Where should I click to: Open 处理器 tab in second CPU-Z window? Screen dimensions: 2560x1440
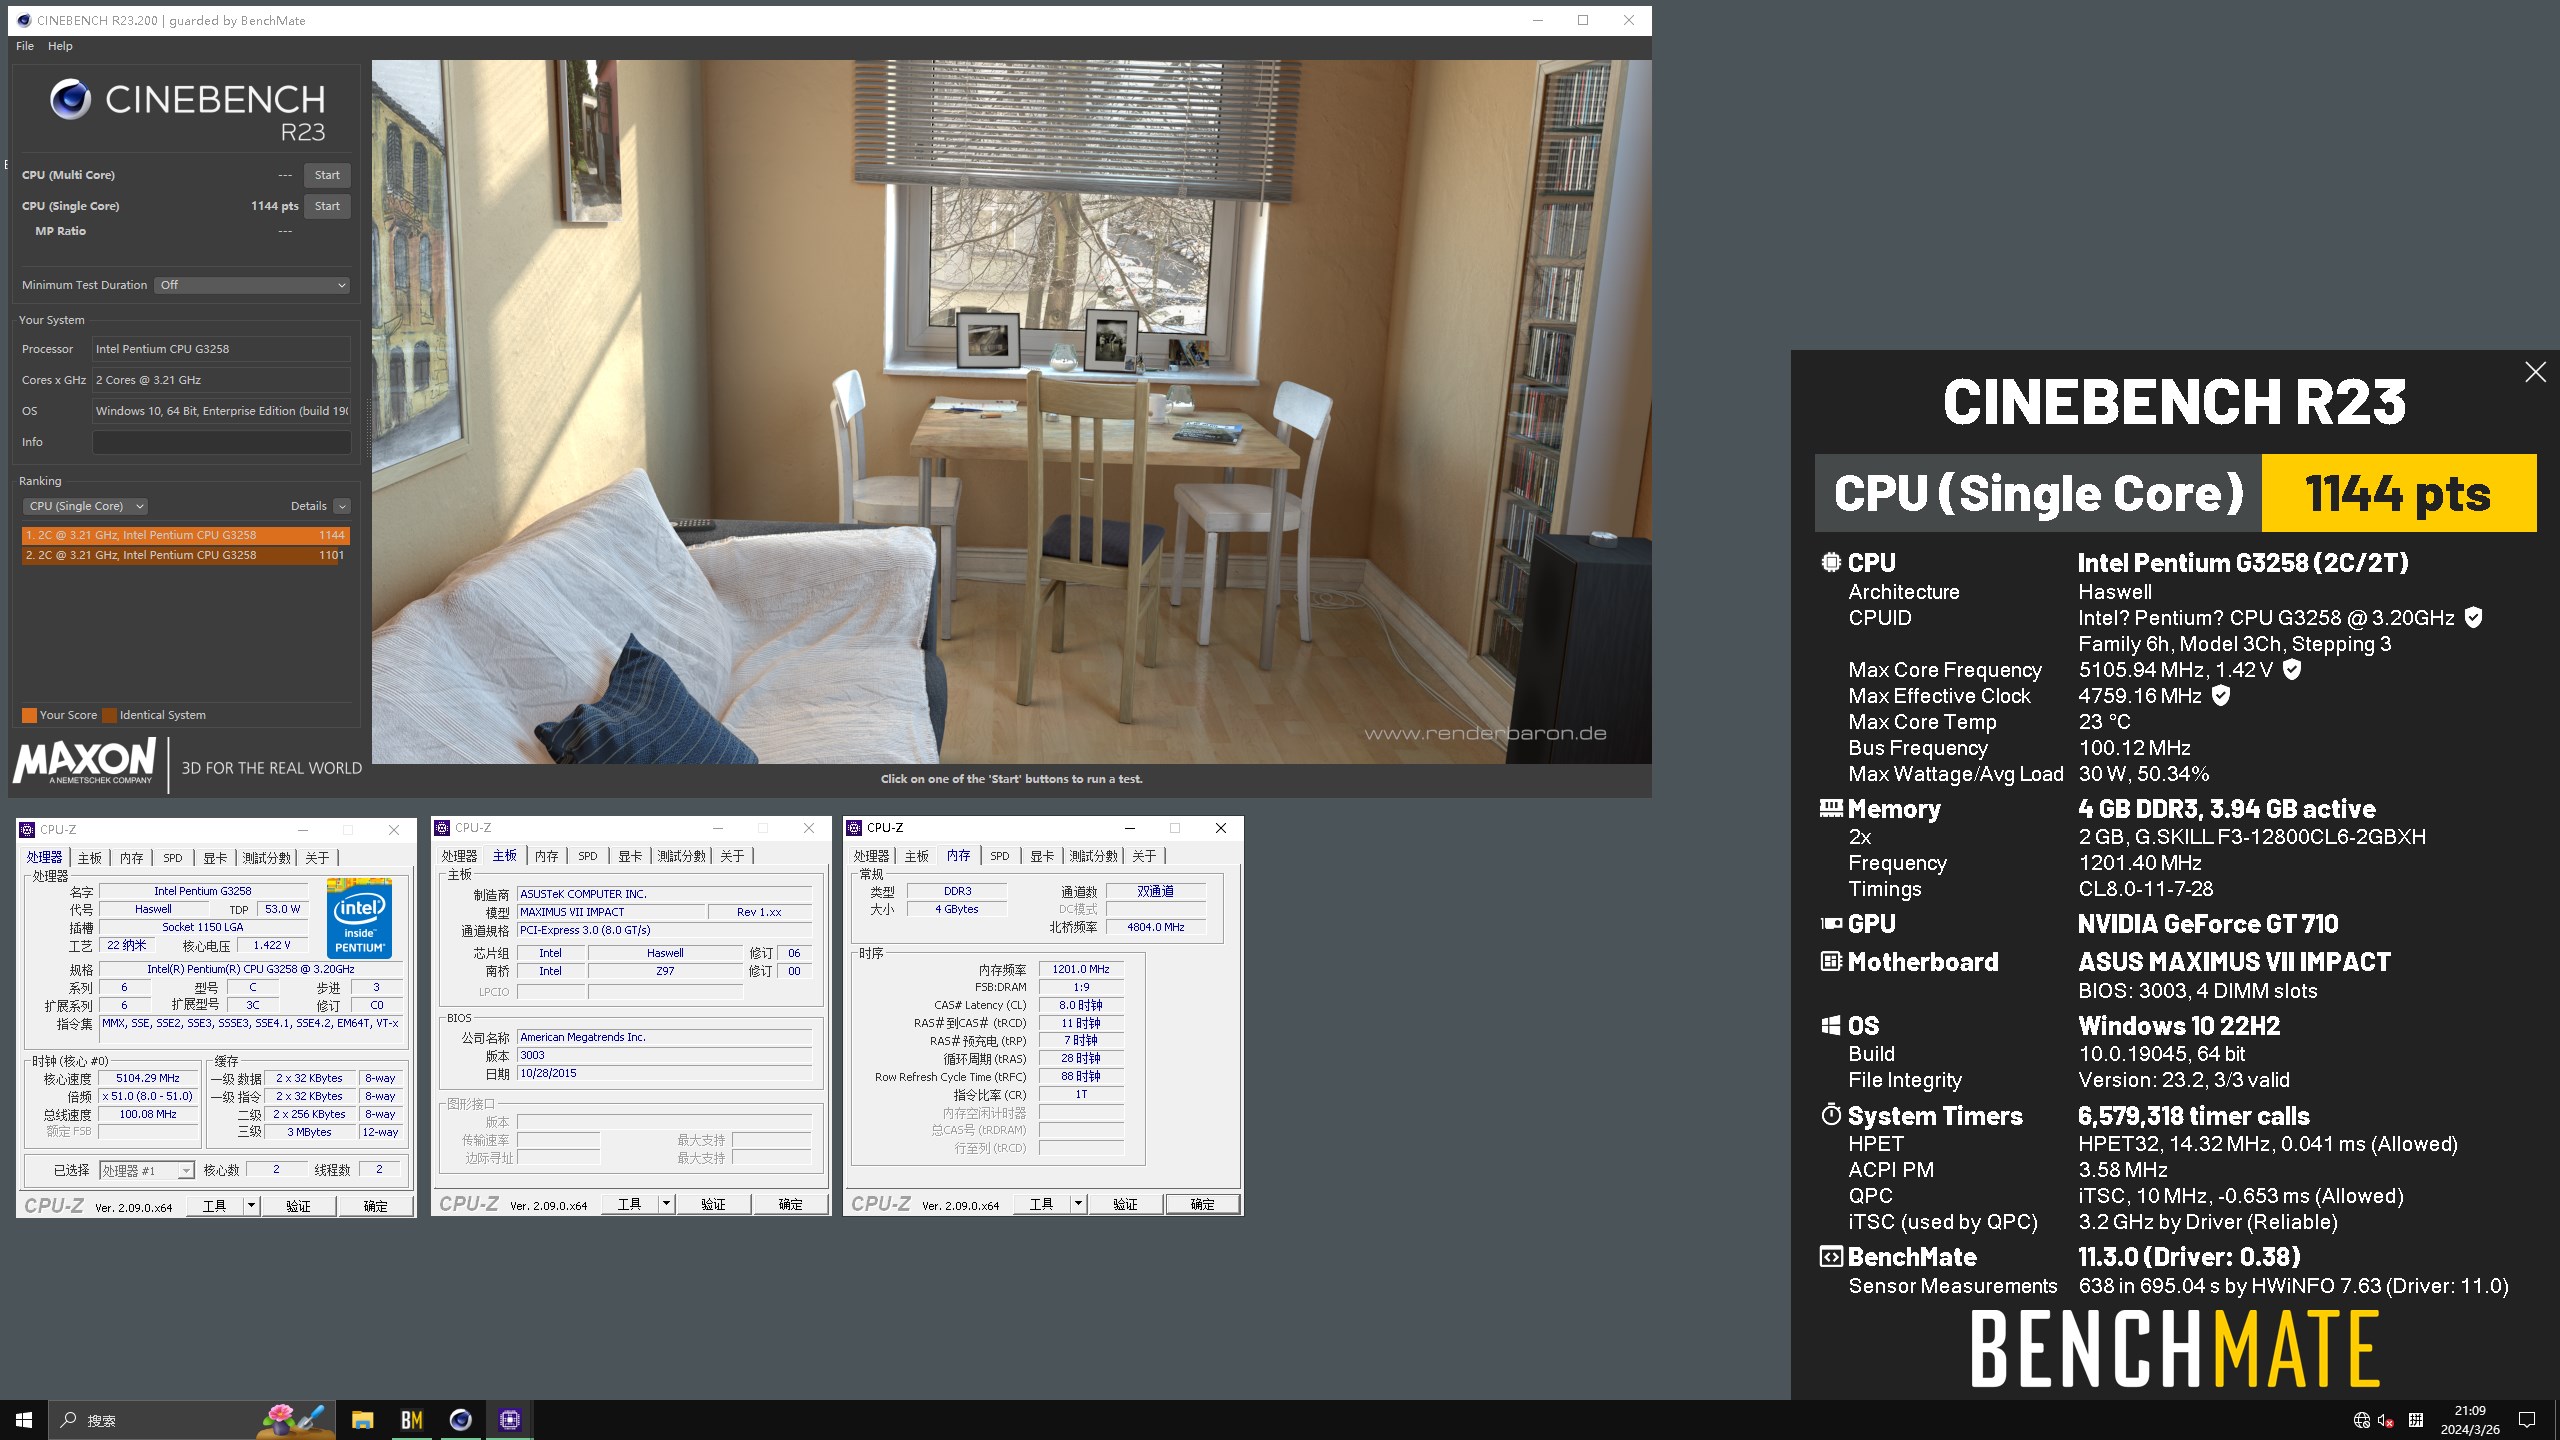(x=459, y=856)
